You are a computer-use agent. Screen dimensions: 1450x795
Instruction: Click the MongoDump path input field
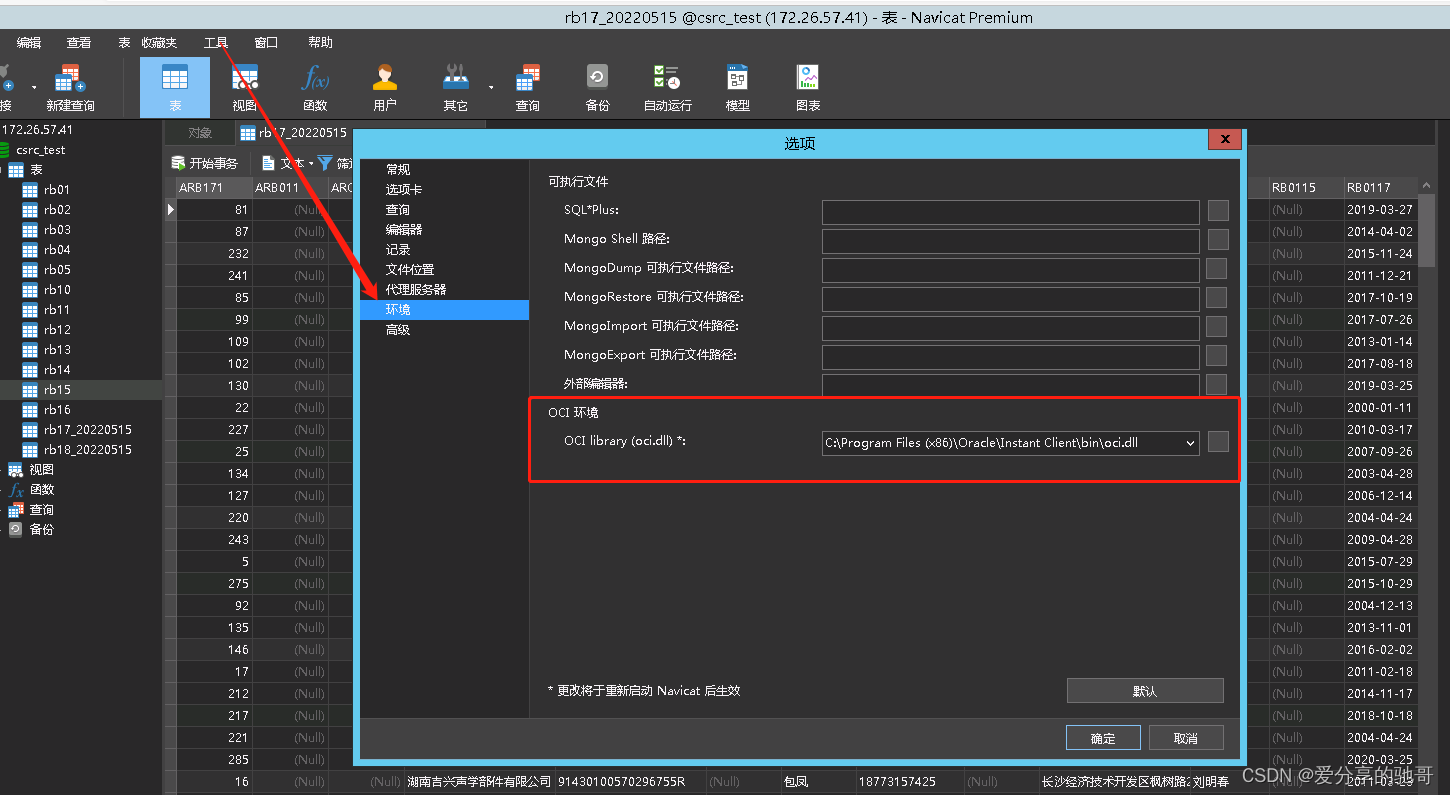1010,269
